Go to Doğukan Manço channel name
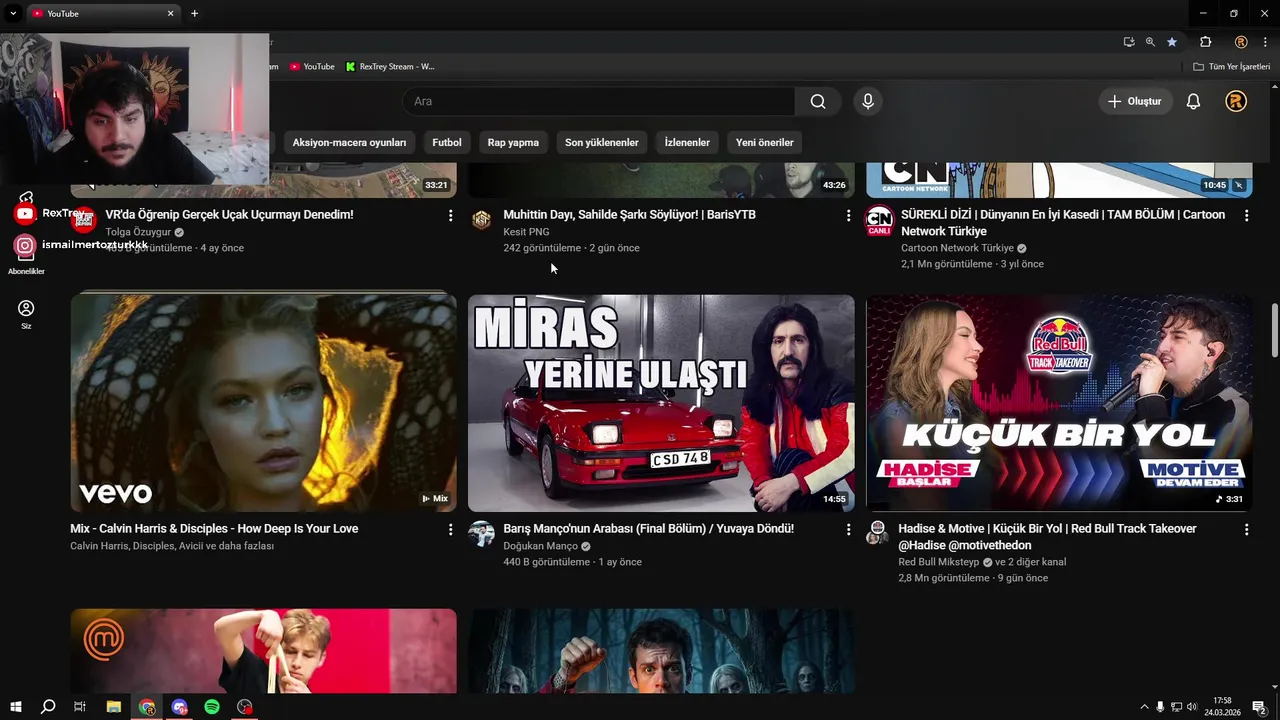1280x720 pixels. (540, 546)
